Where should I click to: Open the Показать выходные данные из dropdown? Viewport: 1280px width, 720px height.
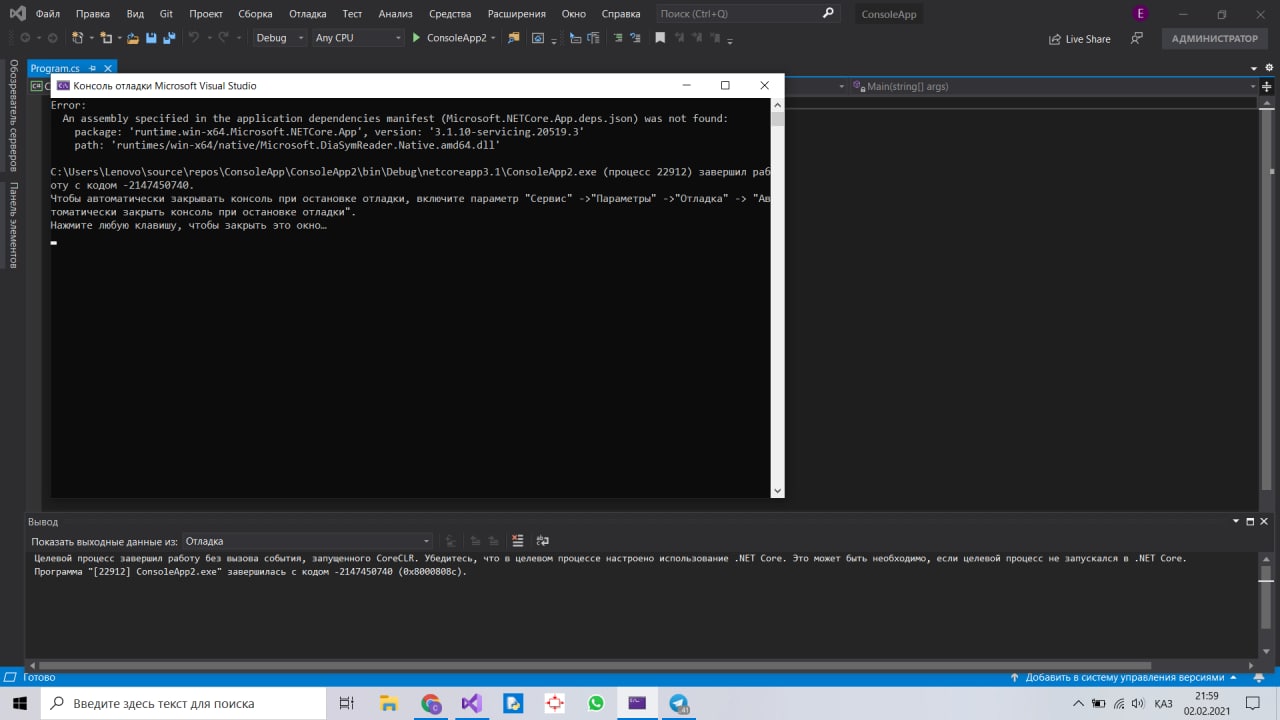[307, 541]
